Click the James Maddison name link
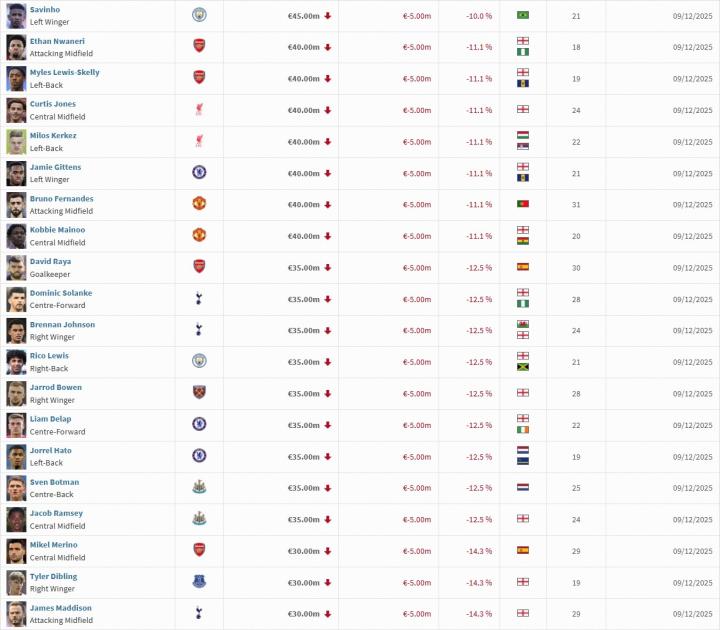The height and width of the screenshot is (630, 720). 60,608
